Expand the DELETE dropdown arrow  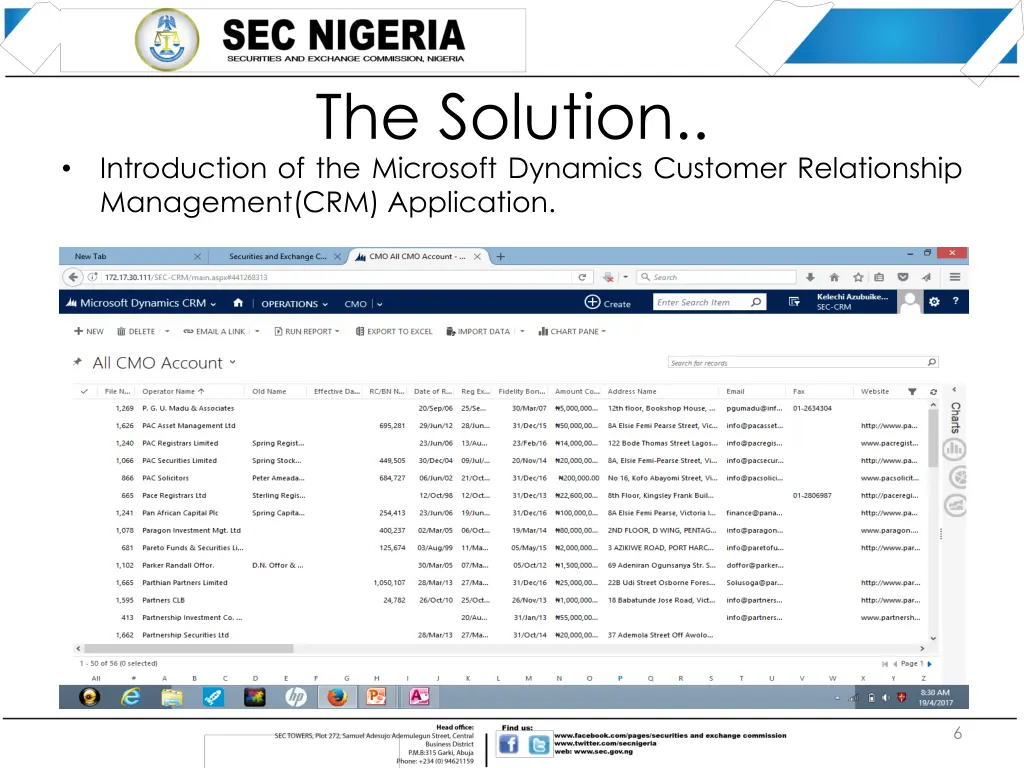[x=167, y=332]
